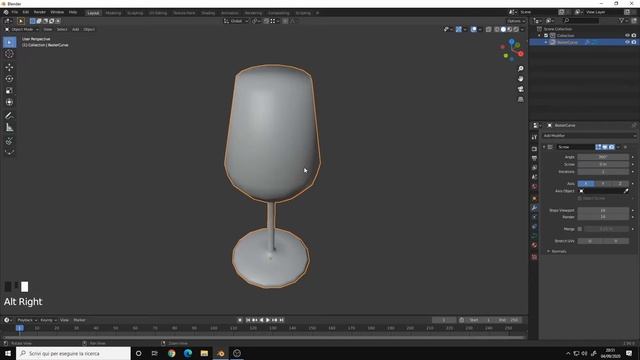Select the Move tool
Image resolution: width=640 pixels, height=360 pixels.
click(9, 67)
